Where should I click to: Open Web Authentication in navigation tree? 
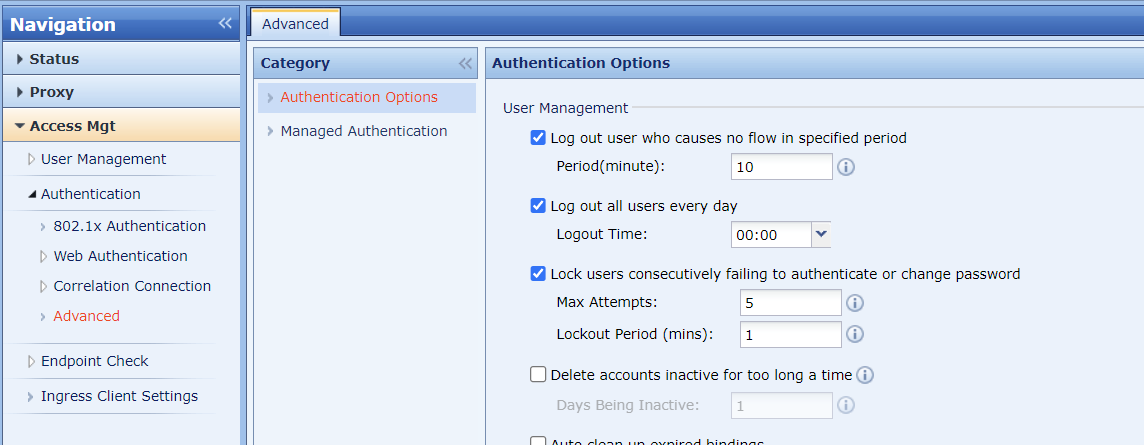(x=120, y=256)
